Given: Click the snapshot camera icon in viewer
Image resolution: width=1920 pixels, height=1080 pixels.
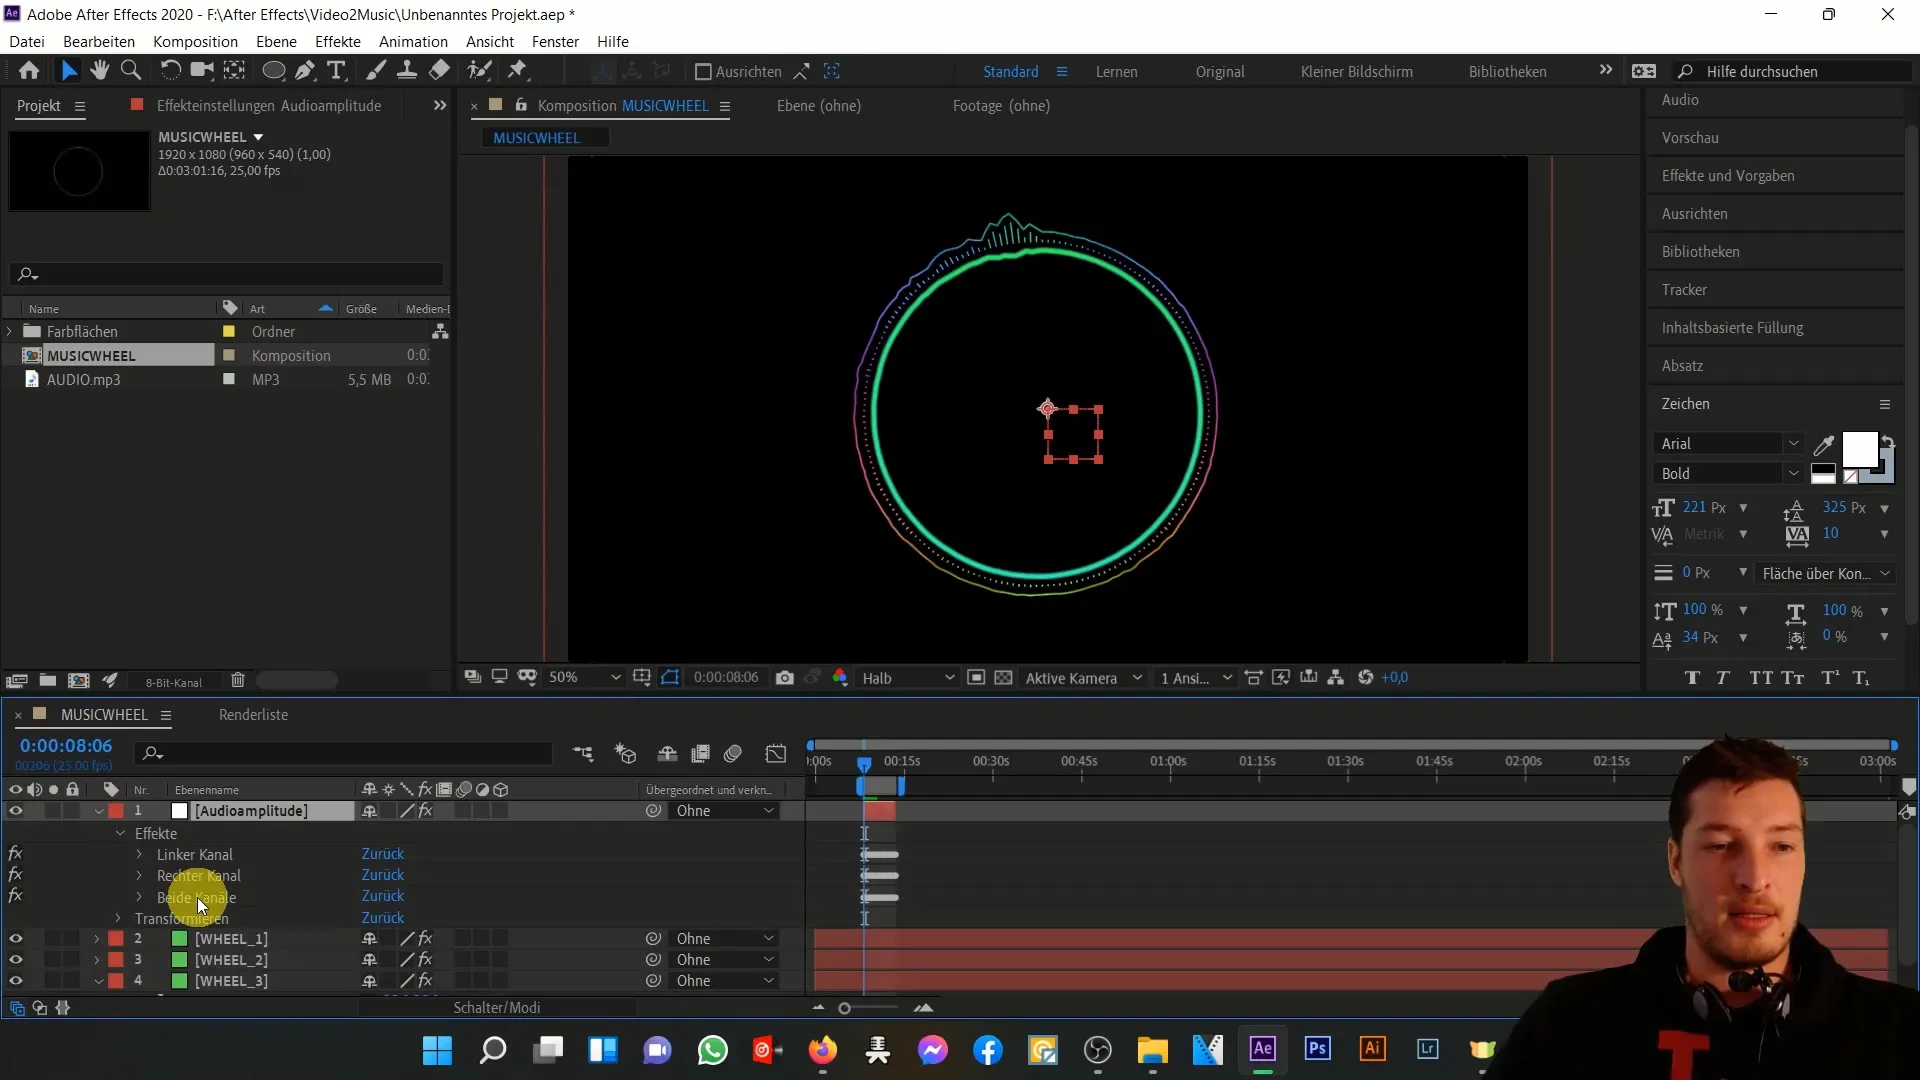Looking at the screenshot, I should pyautogui.click(x=785, y=678).
